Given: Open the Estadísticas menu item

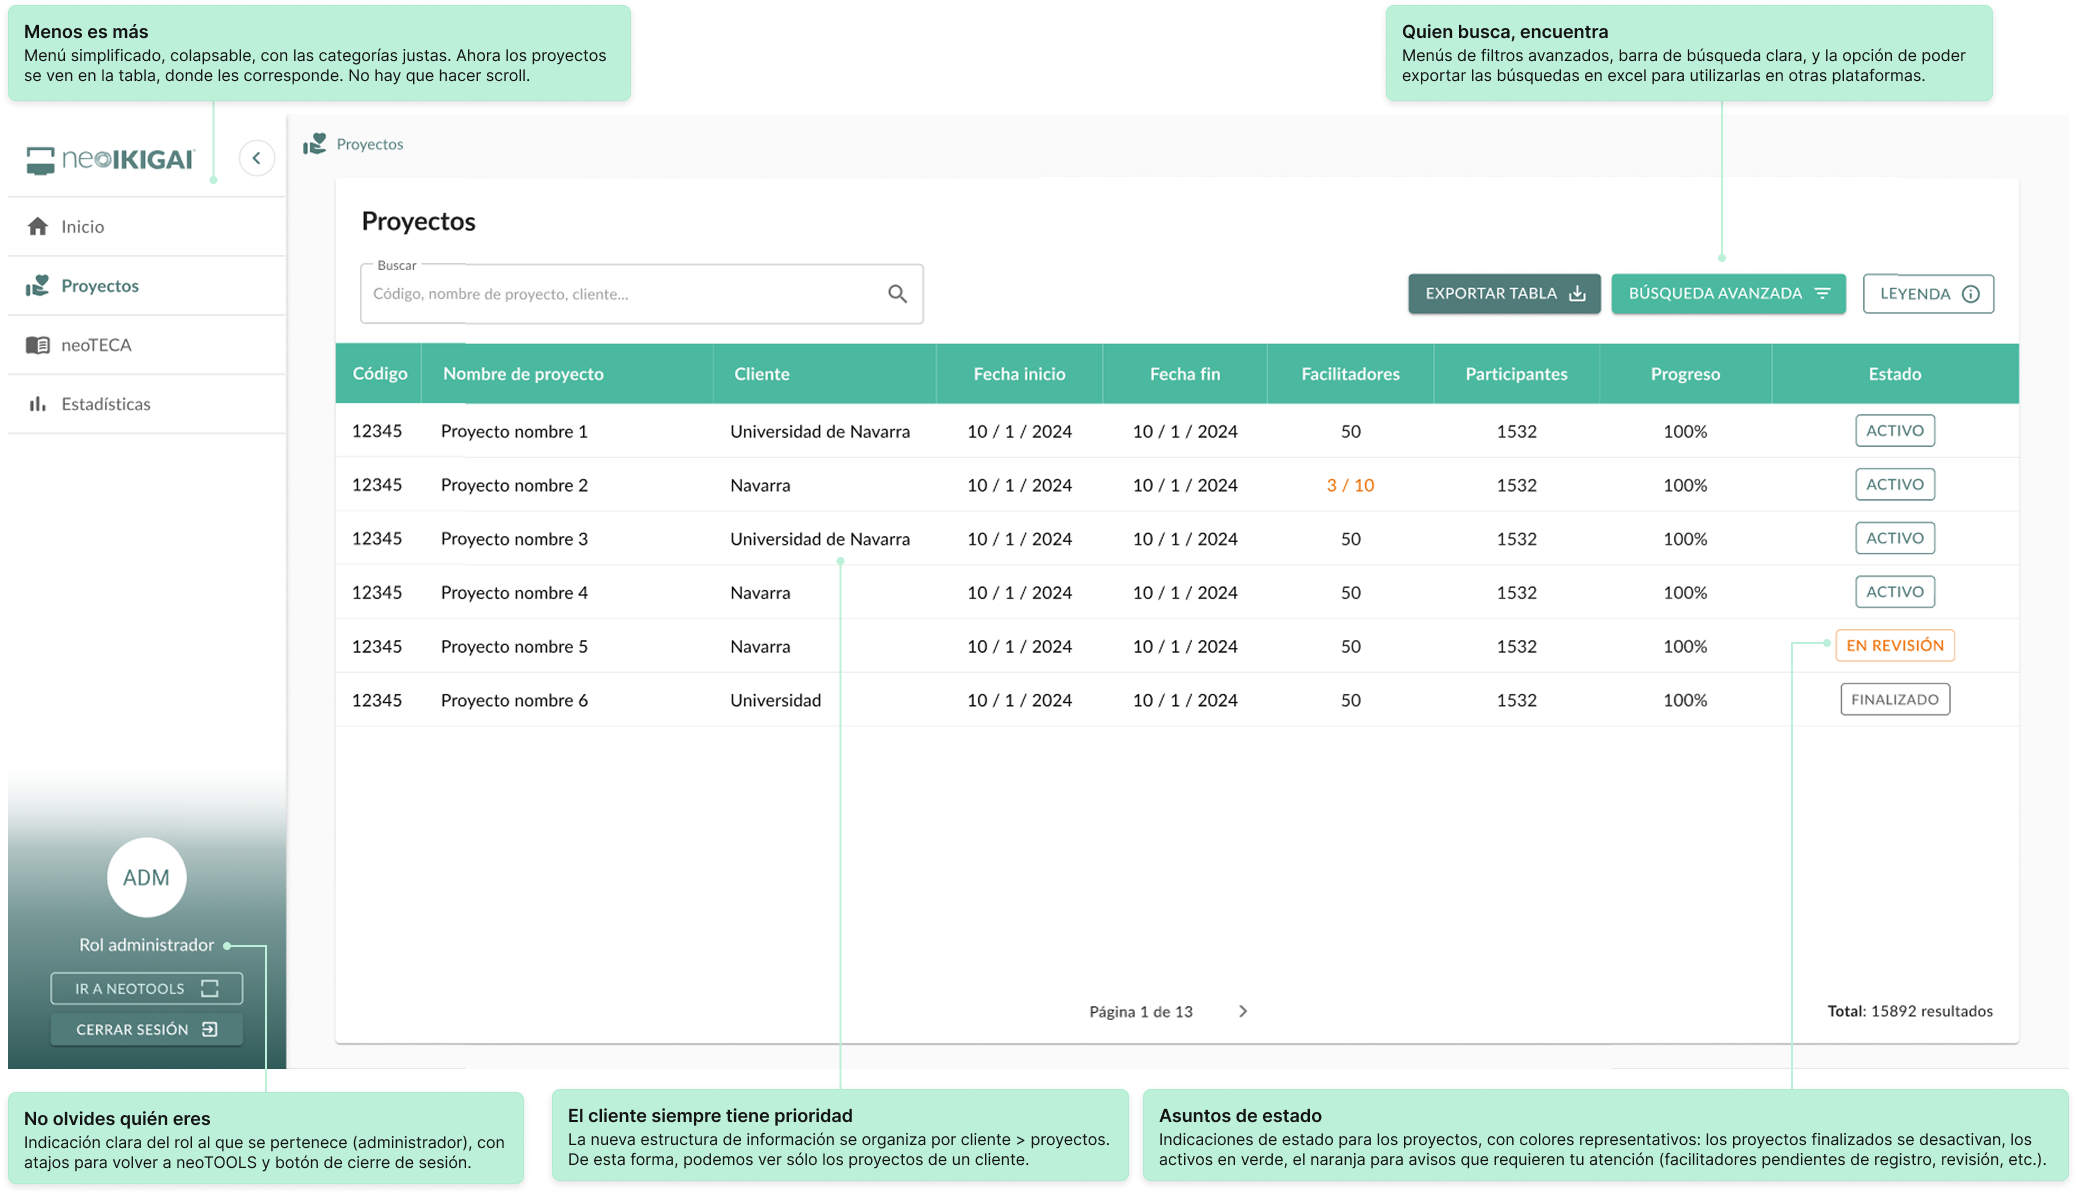Looking at the screenshot, I should click(x=106, y=404).
